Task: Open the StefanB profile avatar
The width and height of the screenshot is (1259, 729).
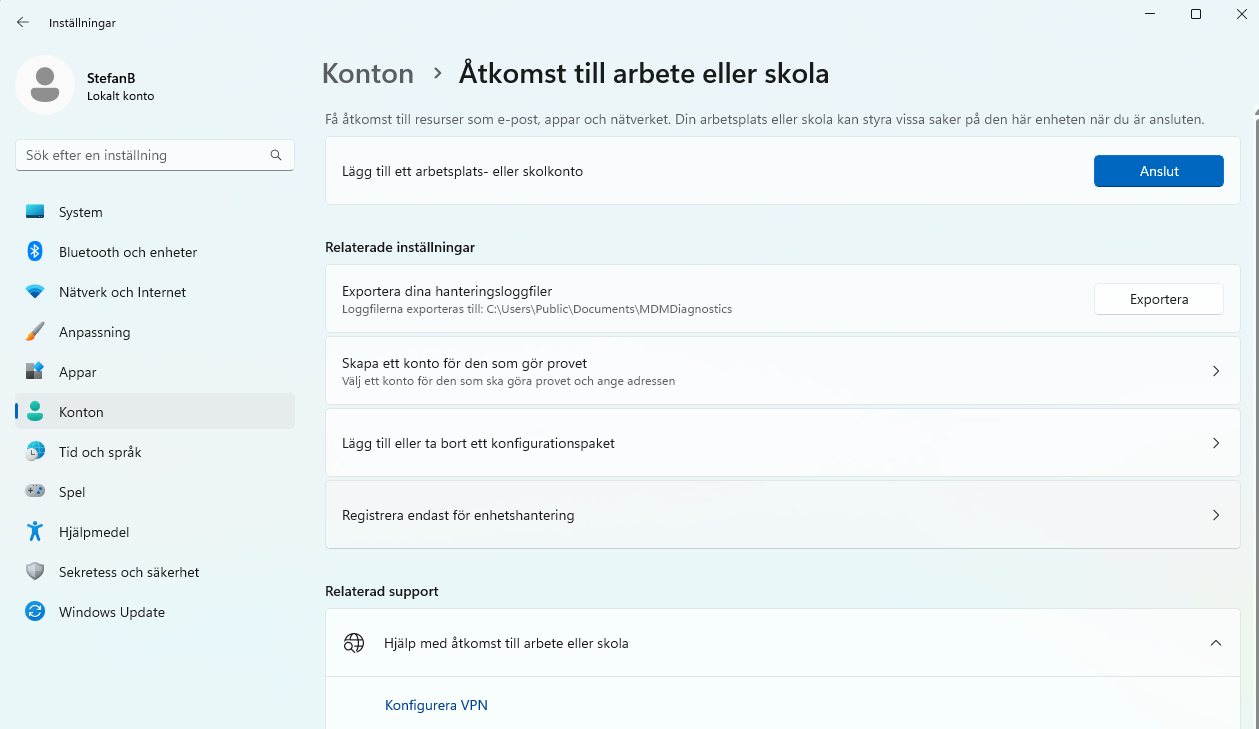Action: (44, 85)
